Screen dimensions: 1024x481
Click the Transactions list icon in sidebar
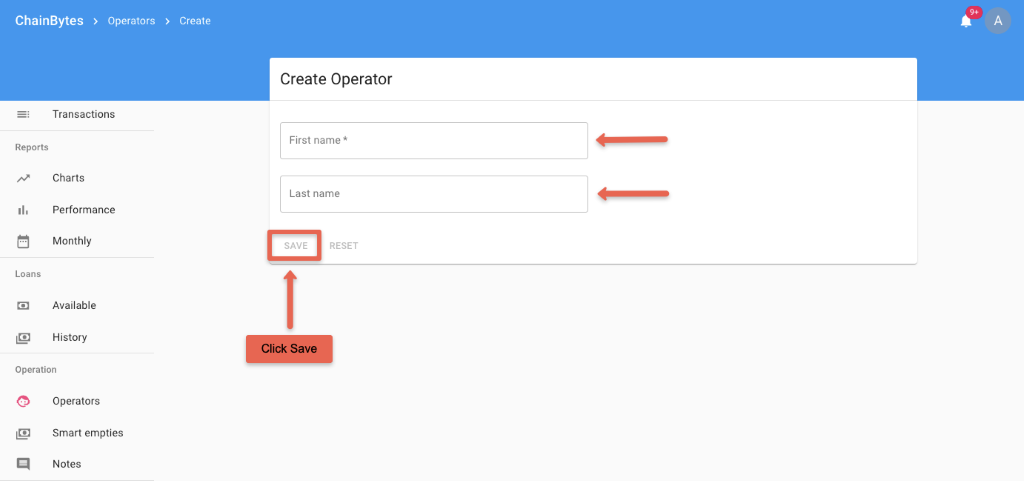23,114
